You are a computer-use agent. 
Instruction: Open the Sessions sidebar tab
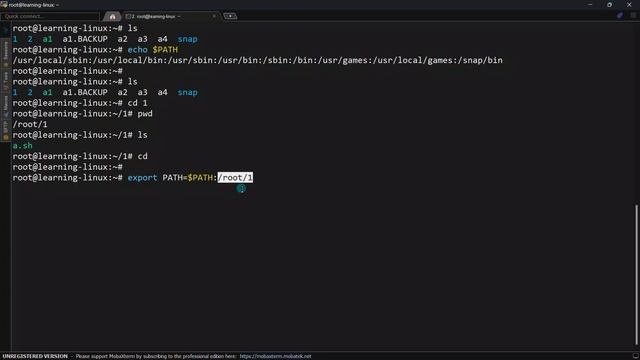pyautogui.click(x=5, y=53)
